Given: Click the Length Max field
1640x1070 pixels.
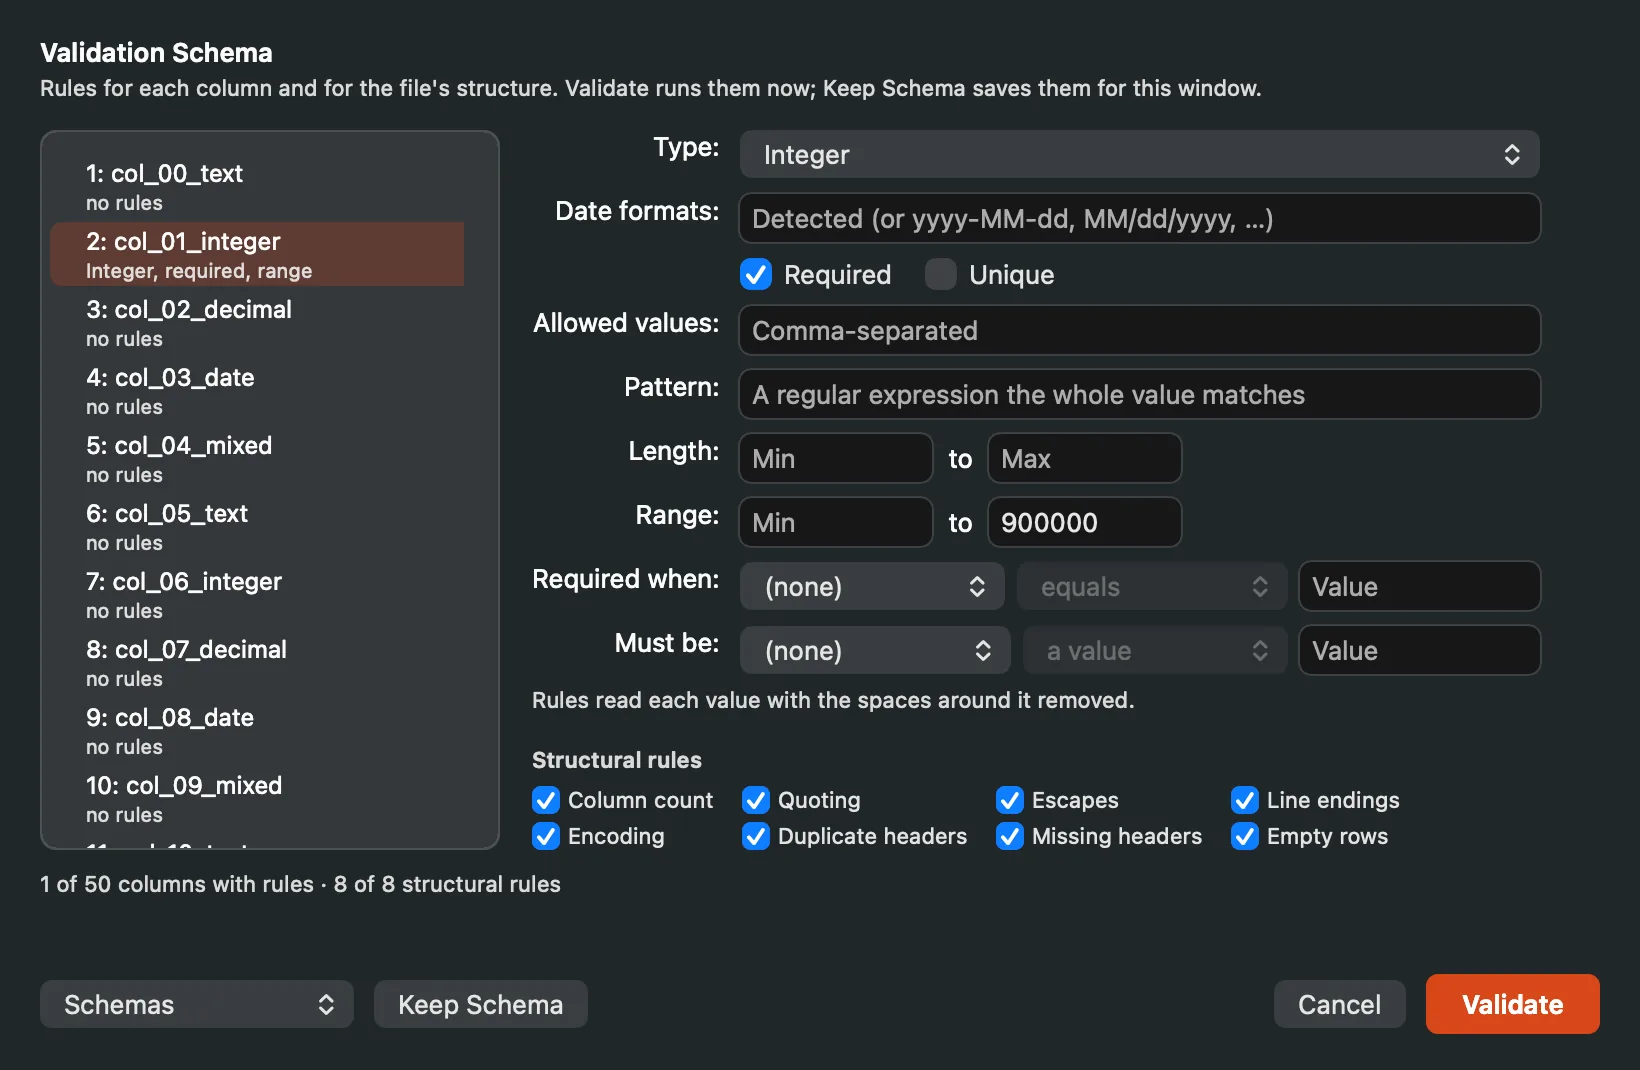Looking at the screenshot, I should [x=1085, y=459].
